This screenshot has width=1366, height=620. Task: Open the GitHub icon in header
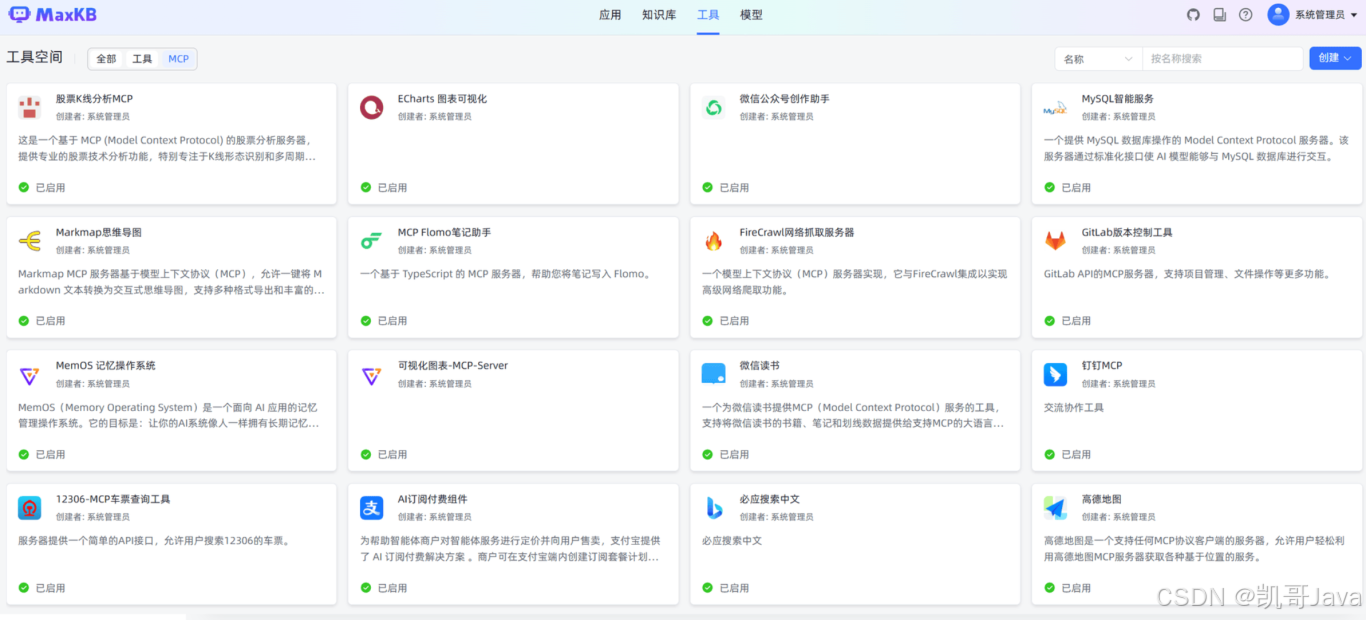pos(1193,15)
